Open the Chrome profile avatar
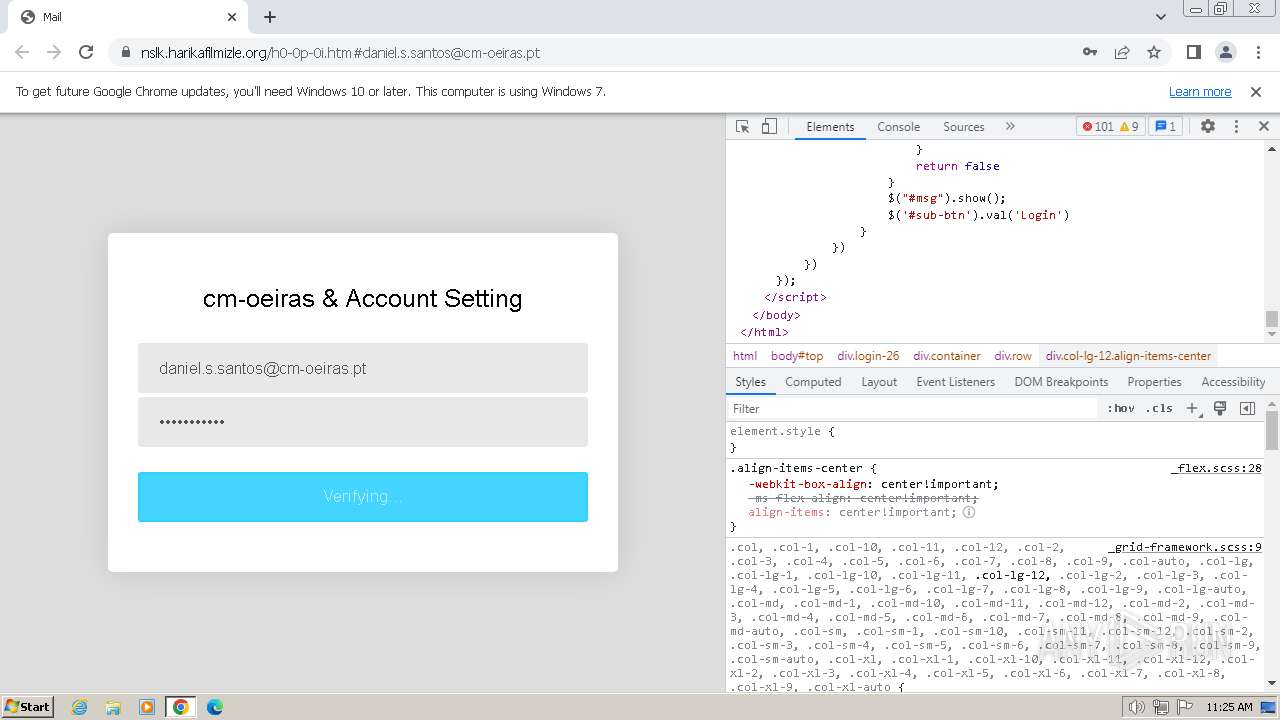The image size is (1280, 720). point(1225,52)
